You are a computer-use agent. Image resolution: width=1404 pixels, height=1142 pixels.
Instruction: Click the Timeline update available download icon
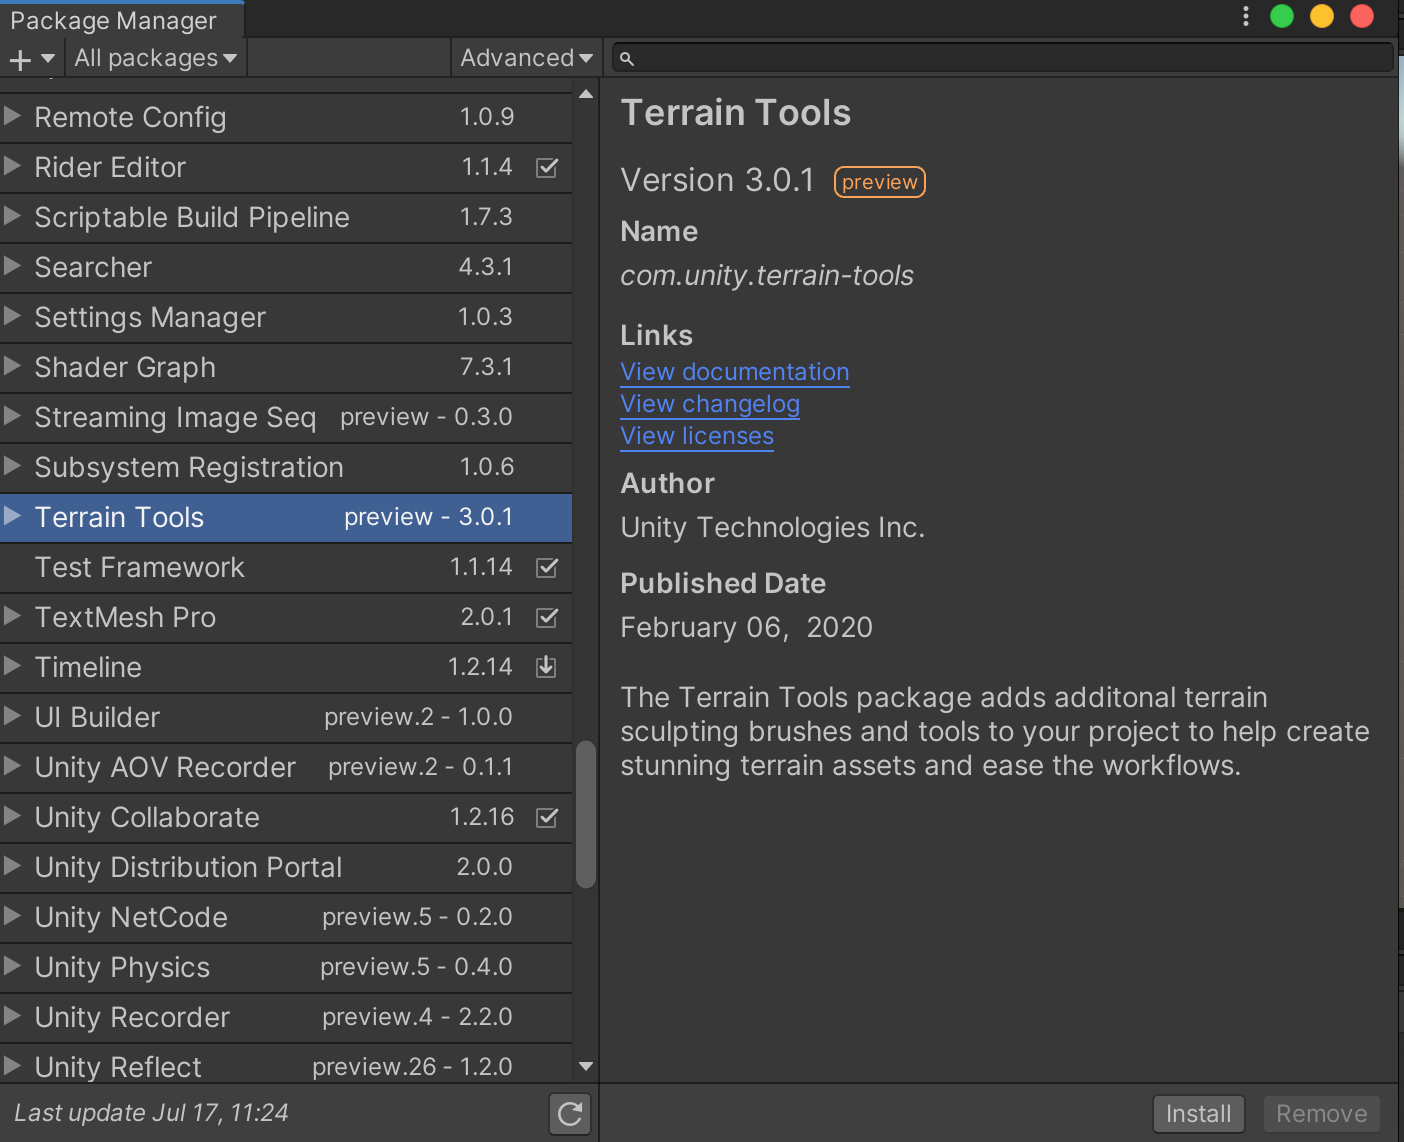pos(546,667)
